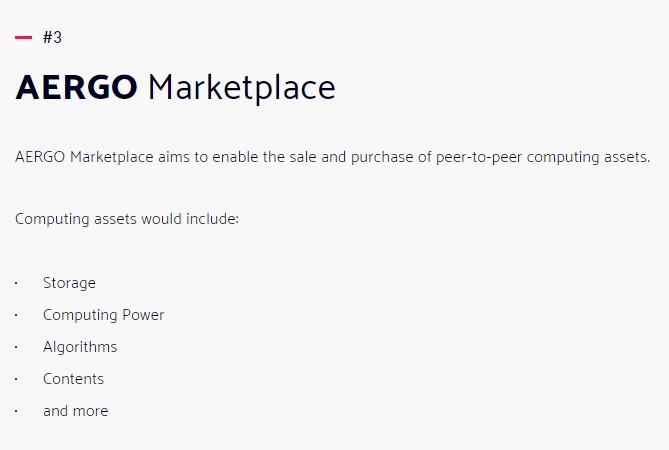Click 'AERGO Marketplace' at the paragraph start
The width and height of the screenshot is (669, 450).
tap(84, 157)
